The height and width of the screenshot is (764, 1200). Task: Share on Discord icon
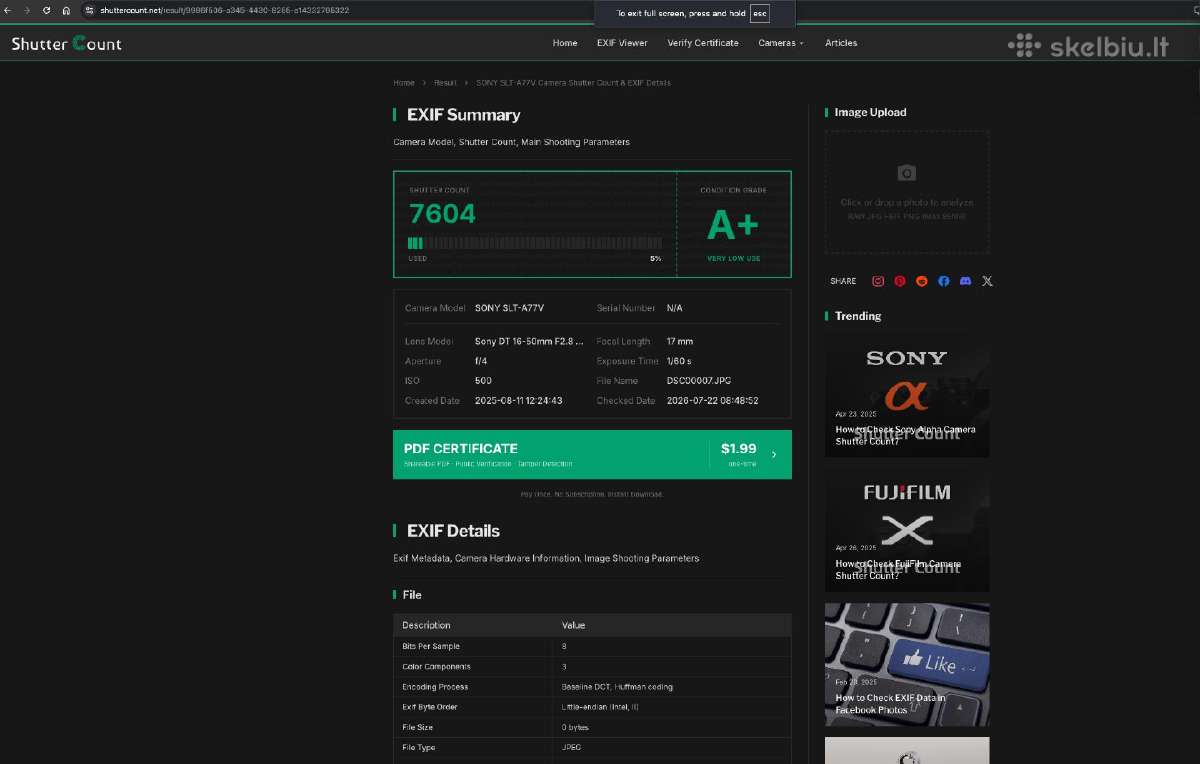tap(965, 281)
